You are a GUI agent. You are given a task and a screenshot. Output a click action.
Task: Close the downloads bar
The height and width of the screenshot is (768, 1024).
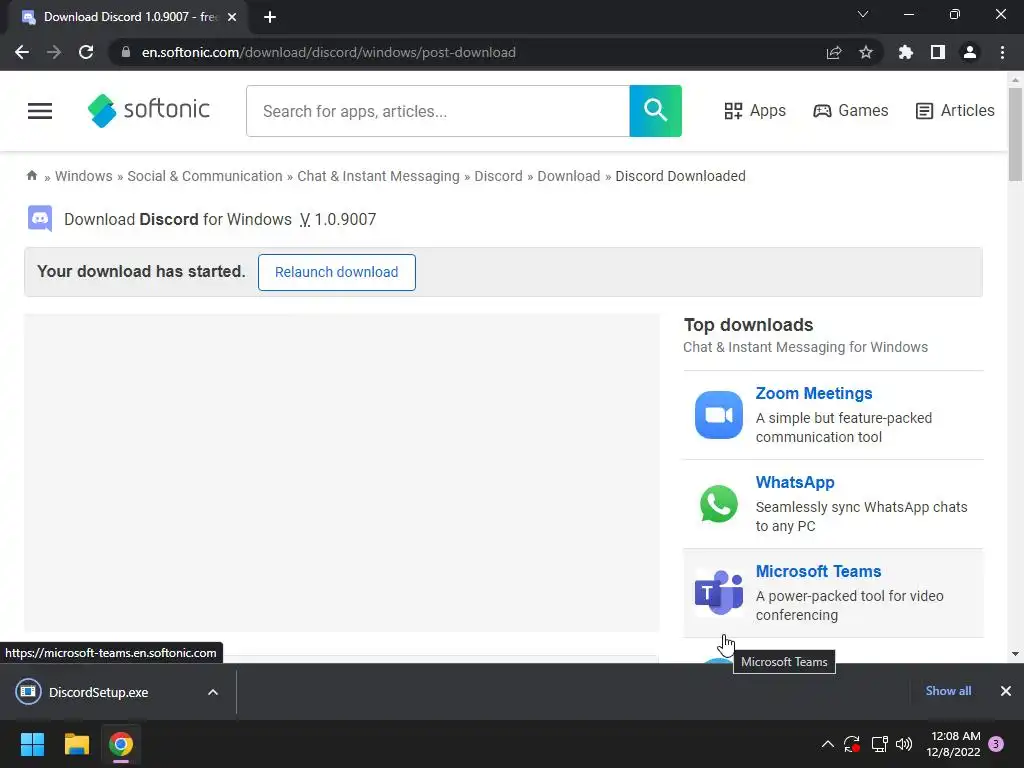tap(1006, 691)
